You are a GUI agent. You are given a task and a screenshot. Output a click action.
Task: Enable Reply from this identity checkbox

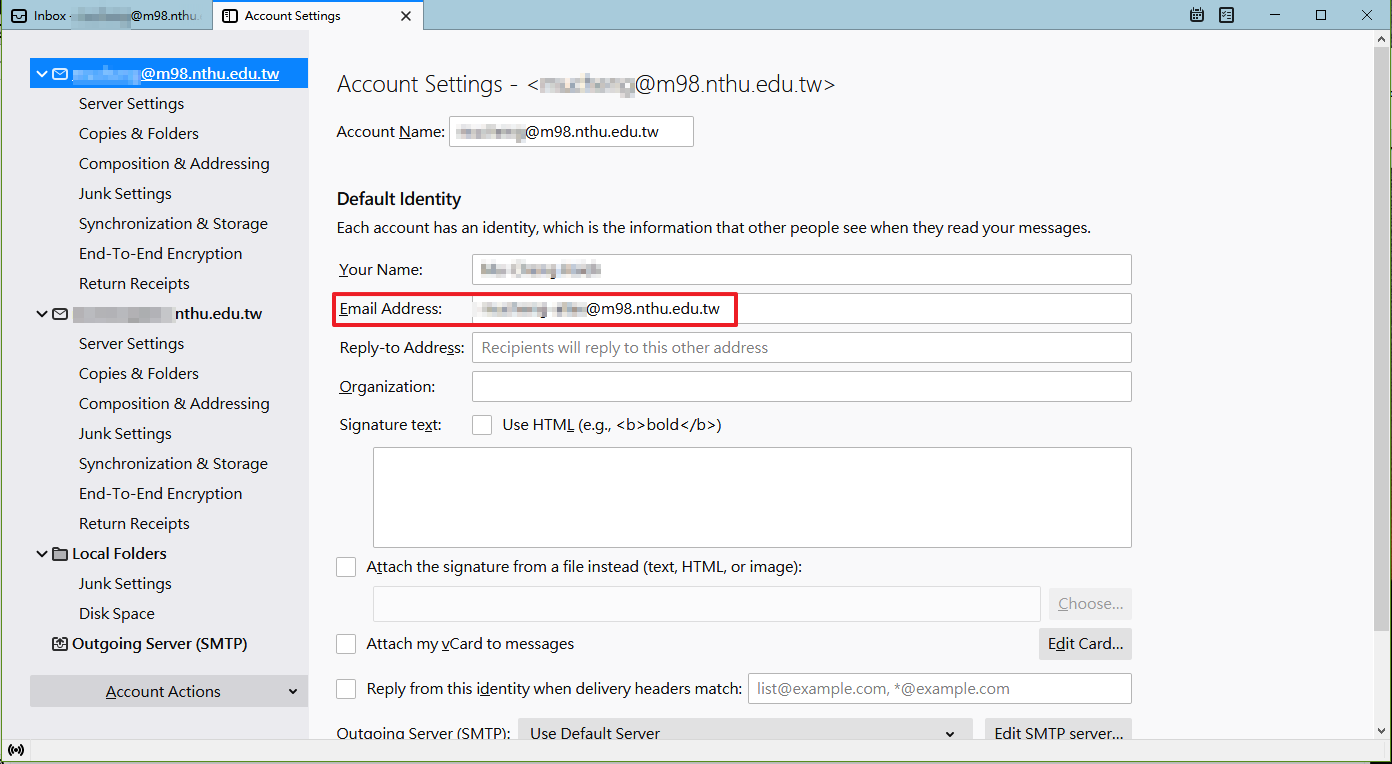[x=346, y=689]
